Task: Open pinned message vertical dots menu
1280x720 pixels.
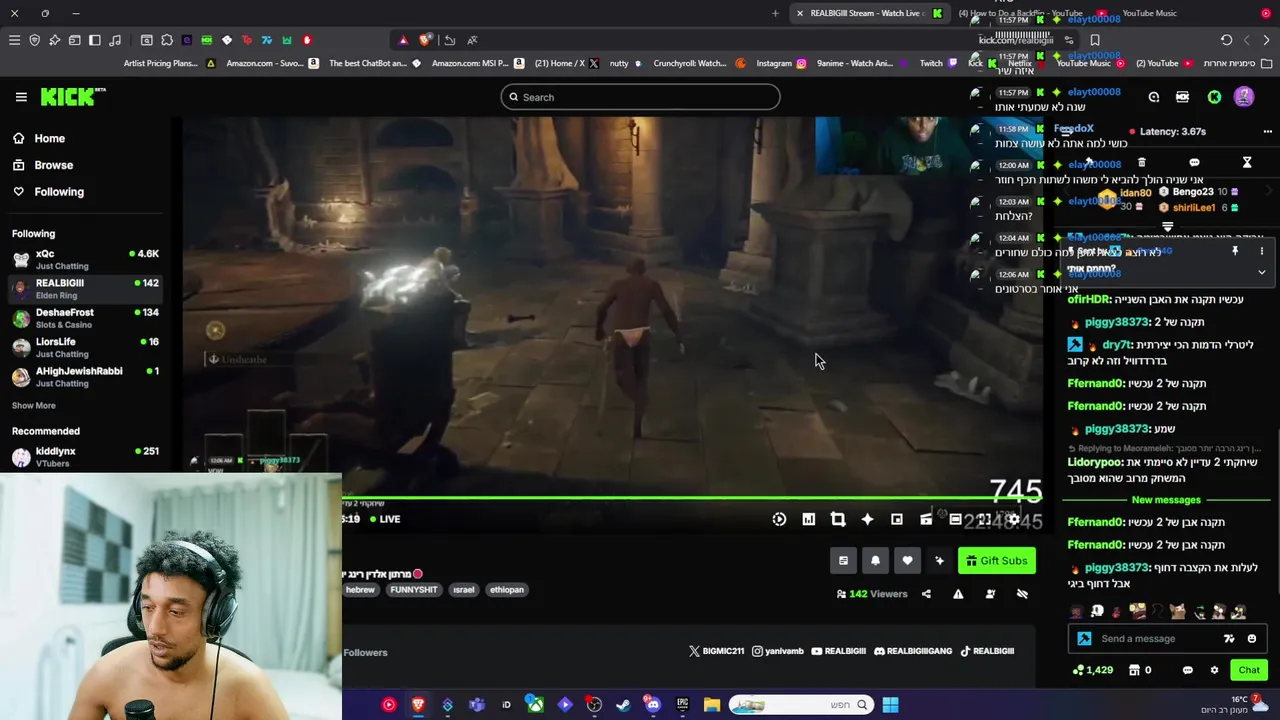Action: 1261,252
